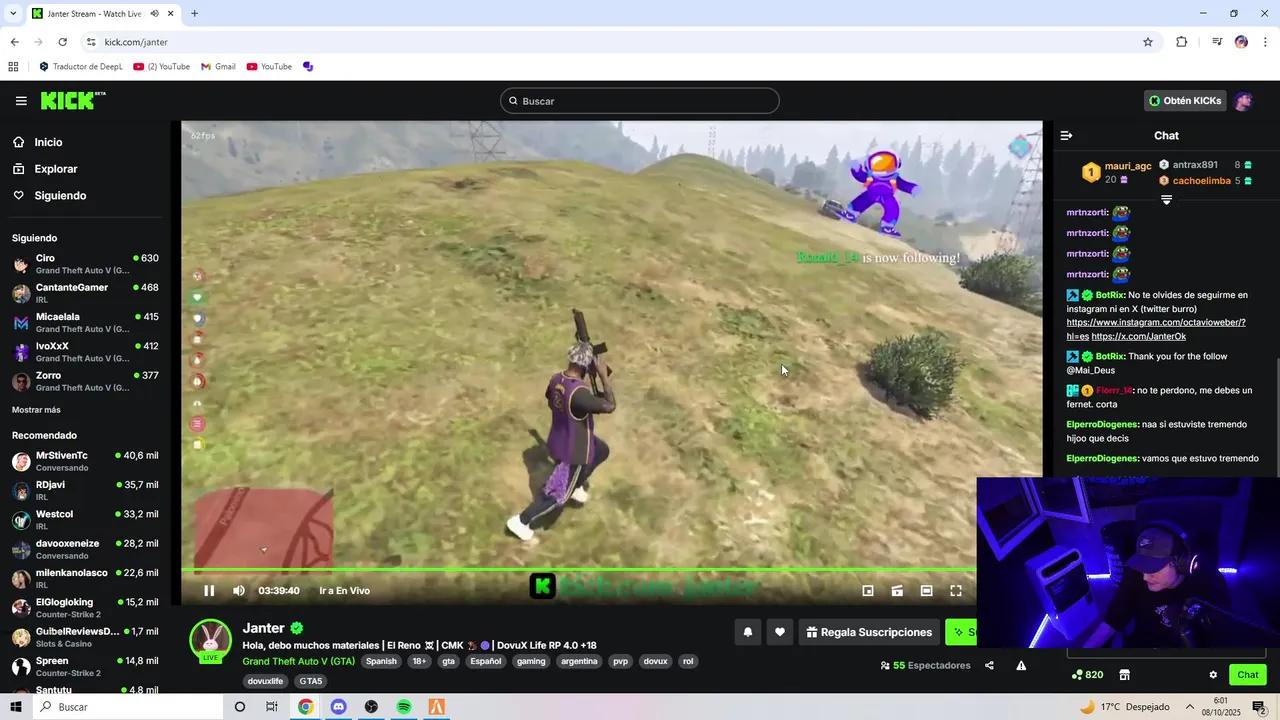Open the Gmail bookmark
The height and width of the screenshot is (720, 1280).
pos(218,67)
